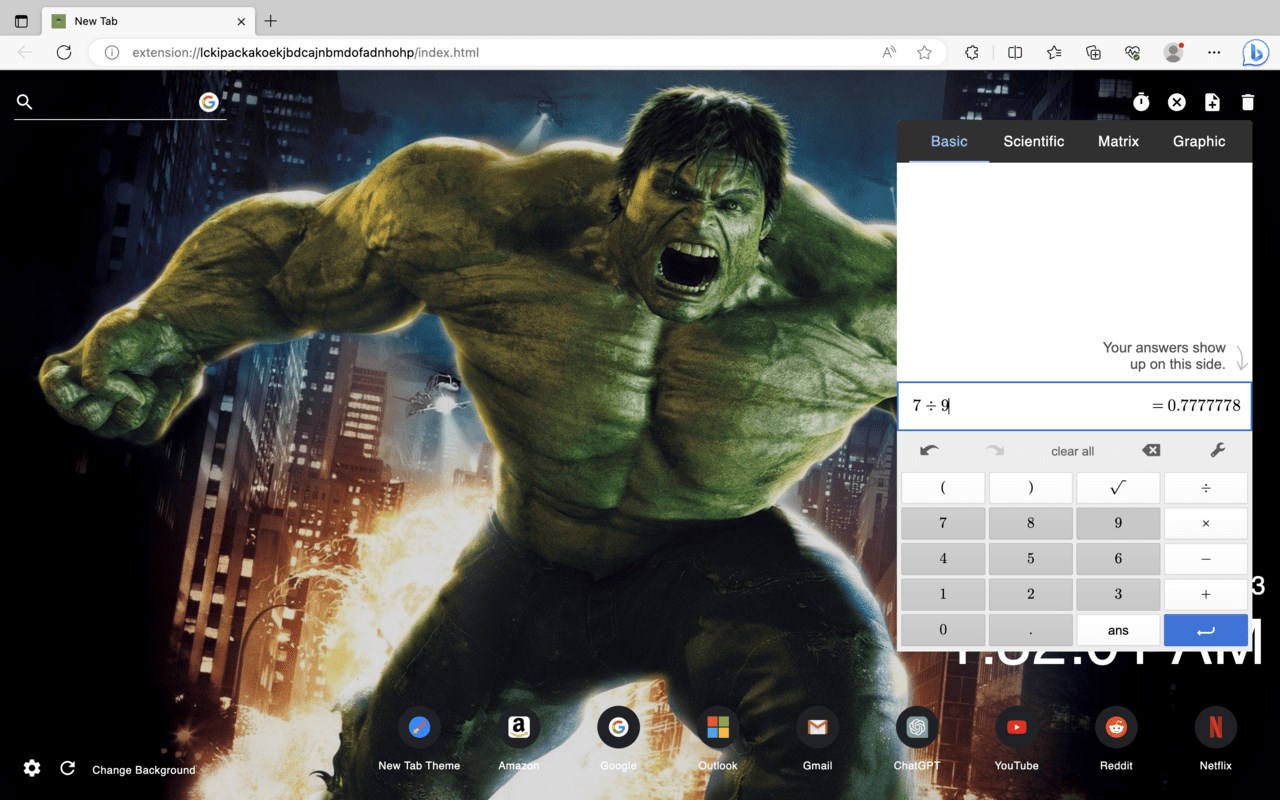Open the settings gear icon

tap(32, 768)
